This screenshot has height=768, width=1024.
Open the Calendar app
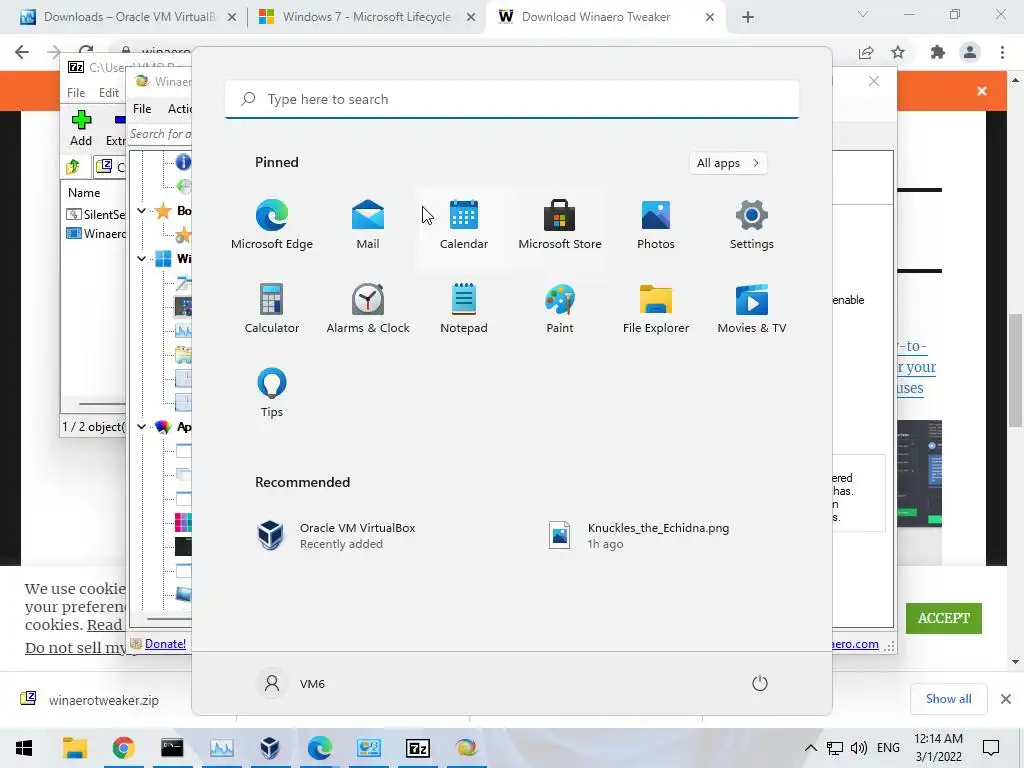click(464, 225)
